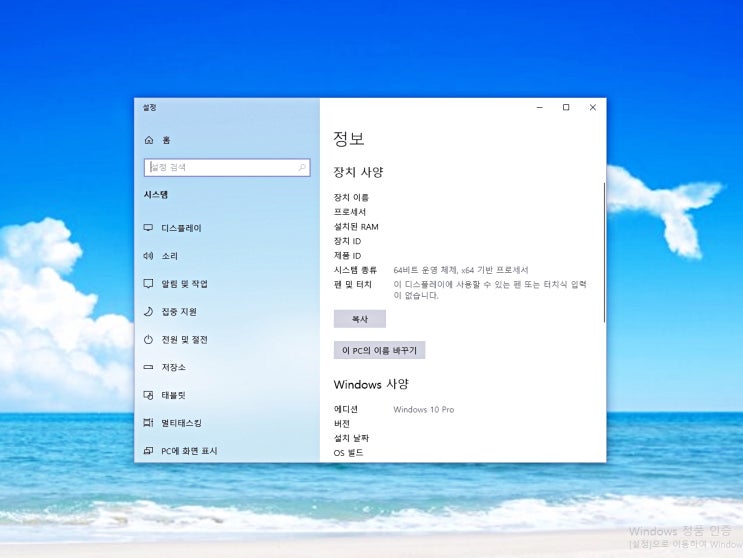Click the magnifier icon in the search box
This screenshot has width=743, height=558.
tap(302, 167)
